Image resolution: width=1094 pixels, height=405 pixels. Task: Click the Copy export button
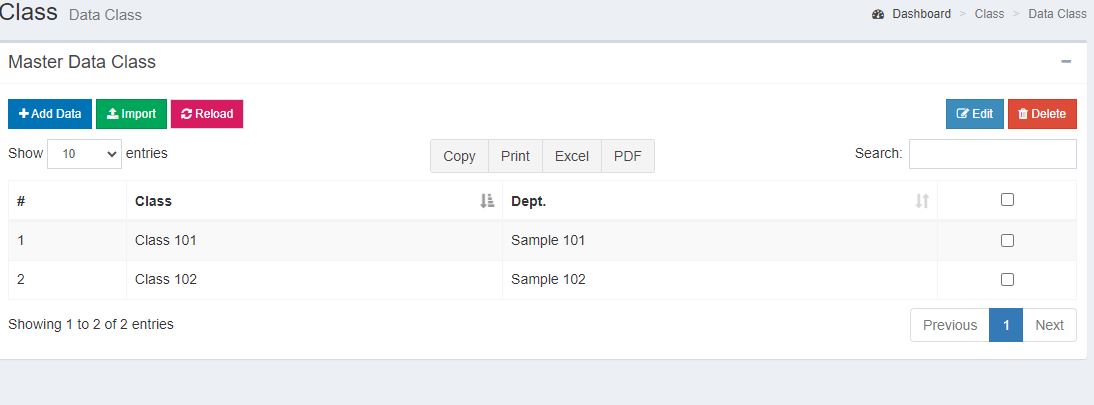[x=459, y=156]
